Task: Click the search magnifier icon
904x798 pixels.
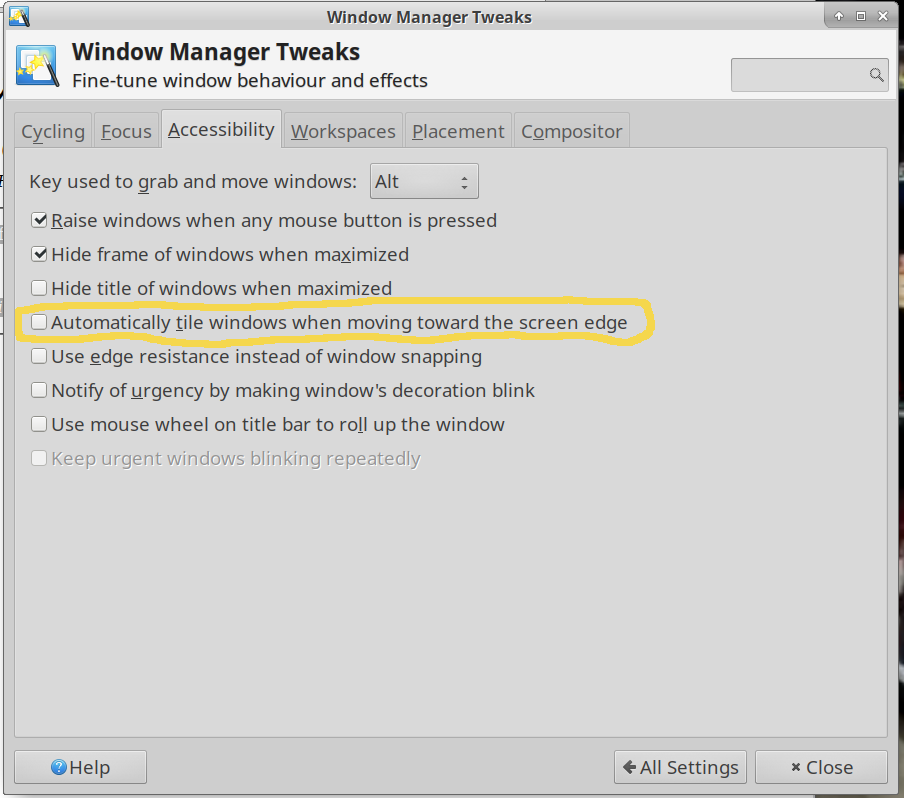Action: (x=876, y=74)
